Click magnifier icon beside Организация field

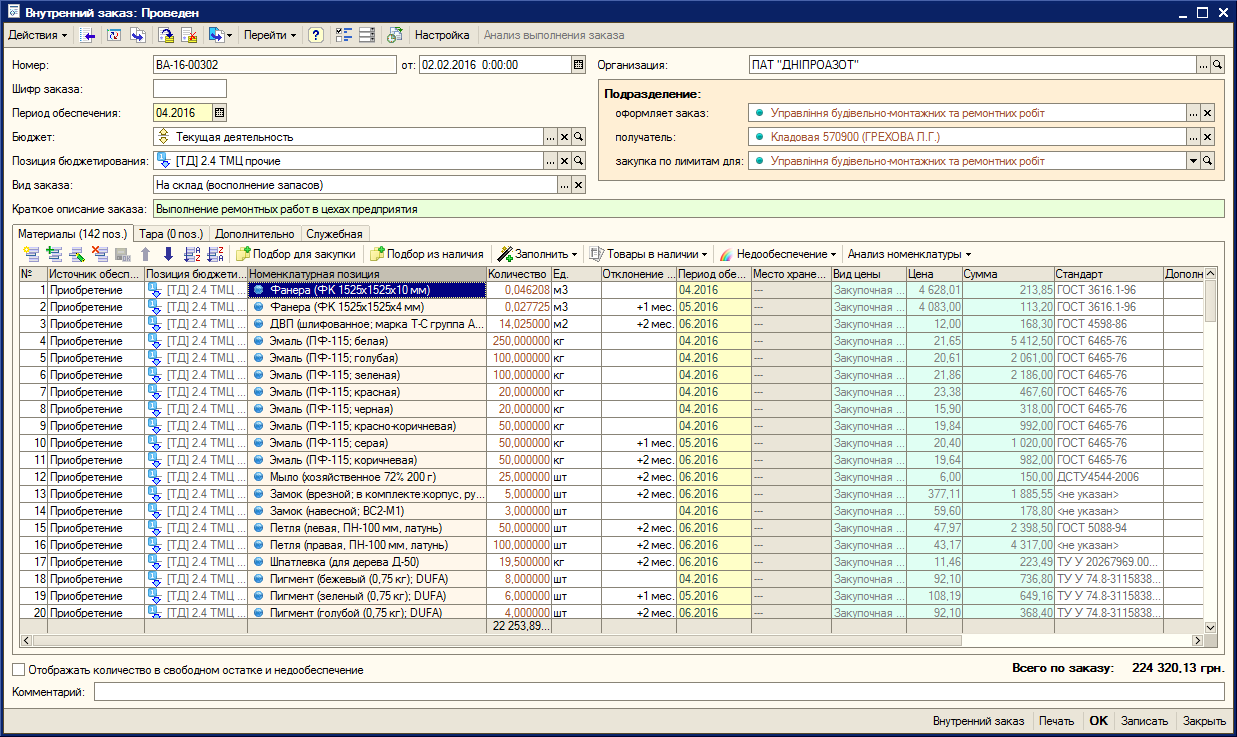click(x=1217, y=65)
